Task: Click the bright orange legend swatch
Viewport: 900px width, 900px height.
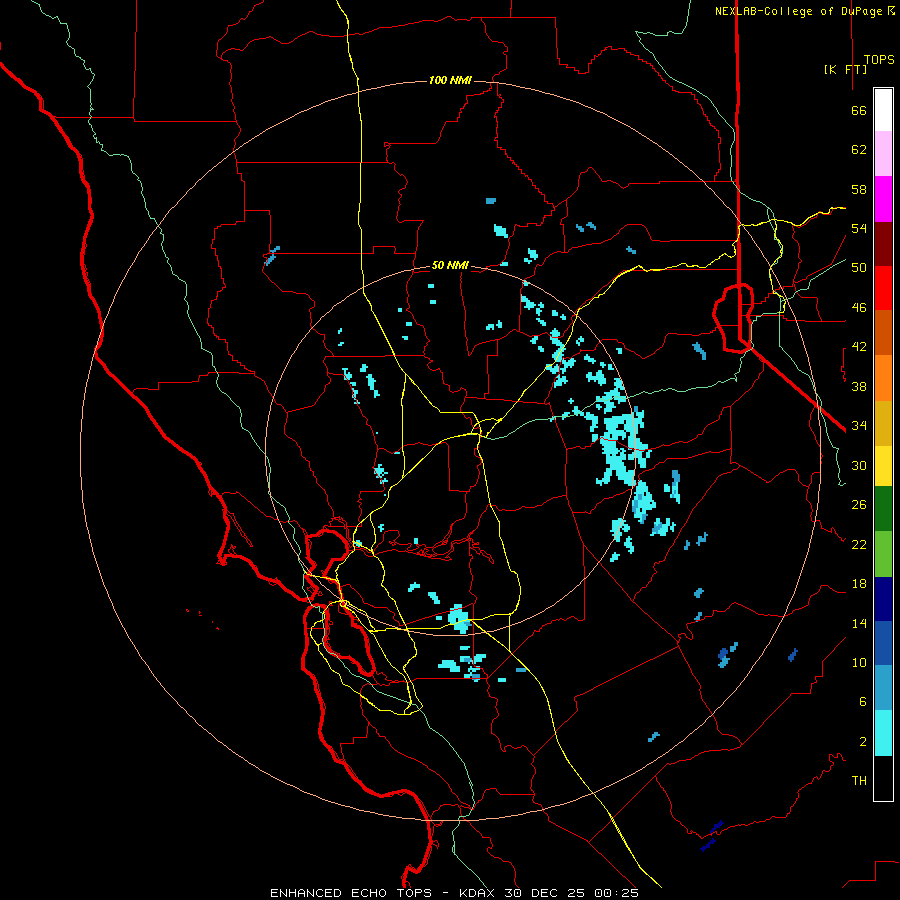Action: pos(883,378)
